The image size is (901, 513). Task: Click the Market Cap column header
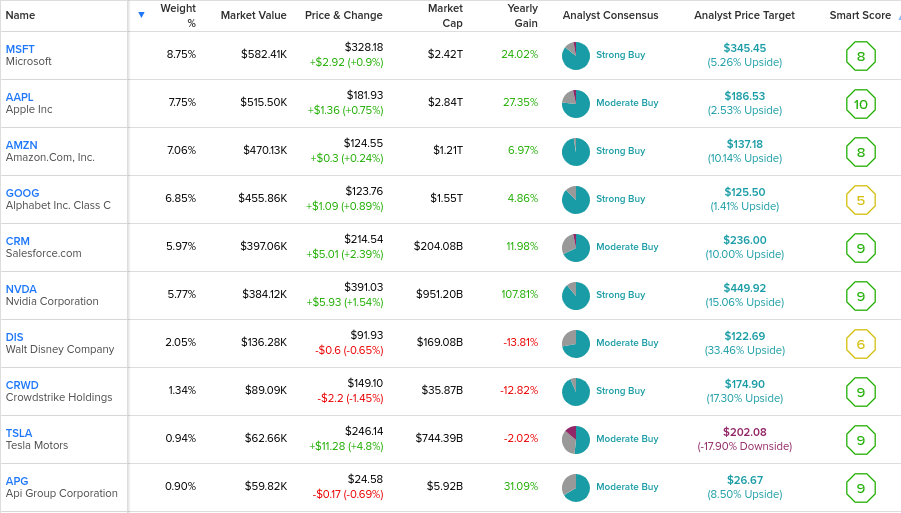[x=445, y=16]
